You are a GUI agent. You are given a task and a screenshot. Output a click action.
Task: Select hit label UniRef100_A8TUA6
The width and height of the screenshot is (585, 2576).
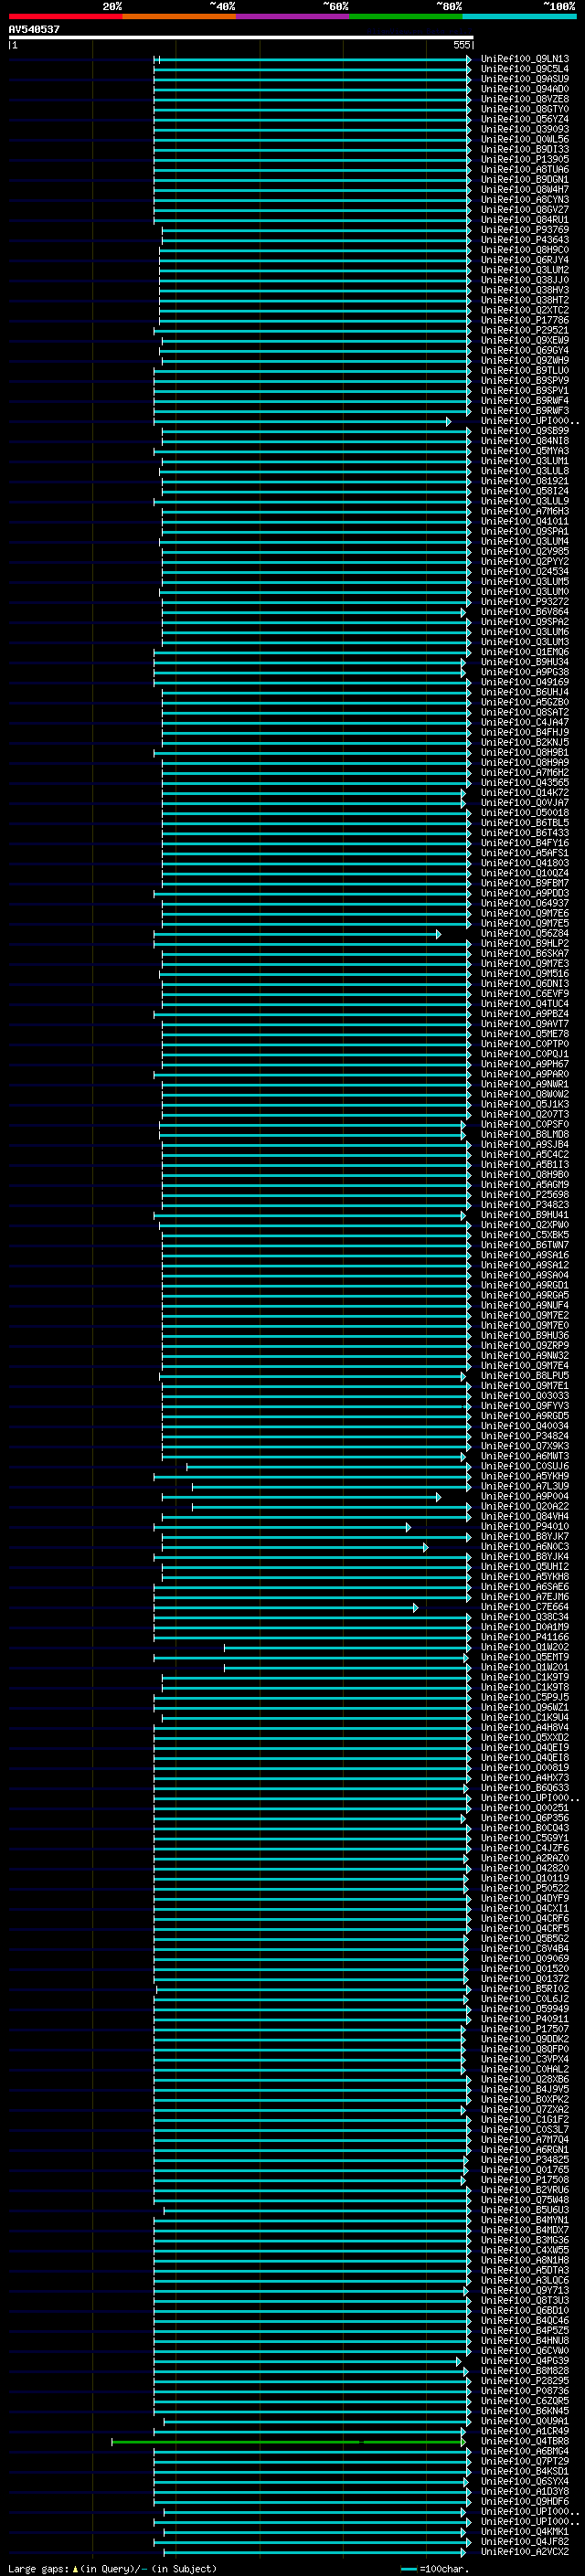click(525, 169)
